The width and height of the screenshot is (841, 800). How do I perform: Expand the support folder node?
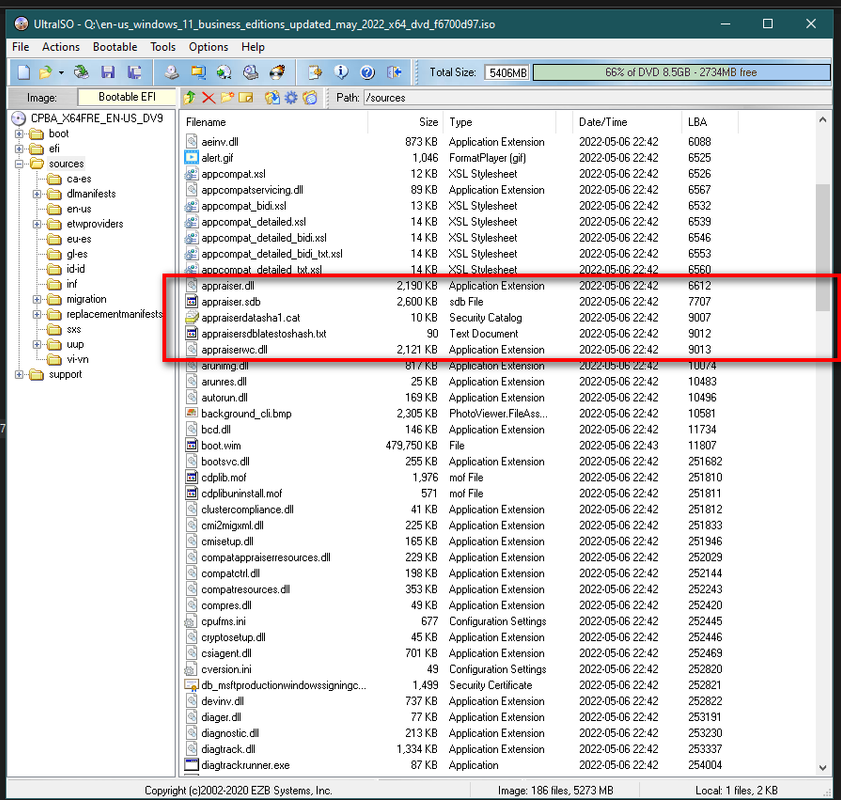(x=19, y=374)
